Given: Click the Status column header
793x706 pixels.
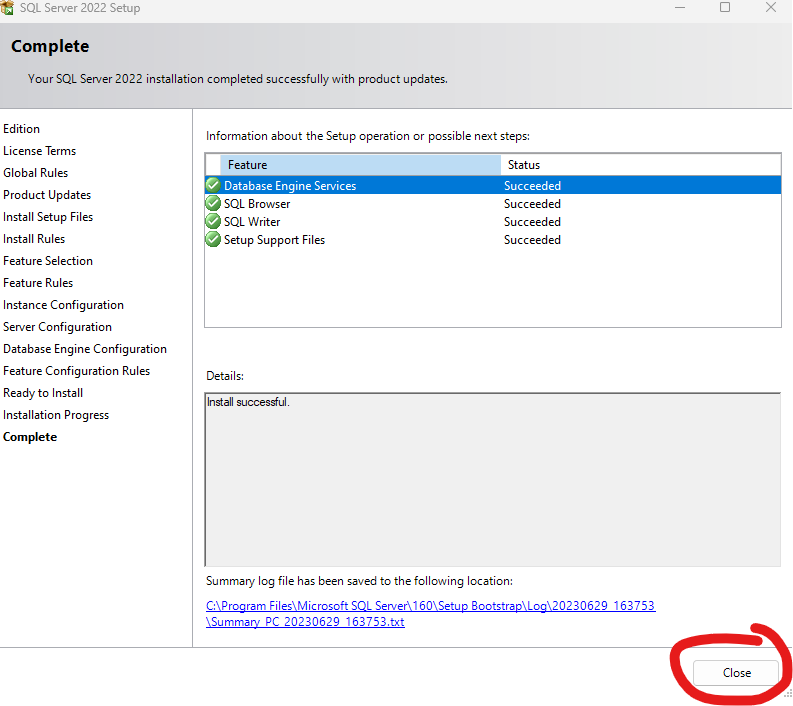Looking at the screenshot, I should [641, 165].
